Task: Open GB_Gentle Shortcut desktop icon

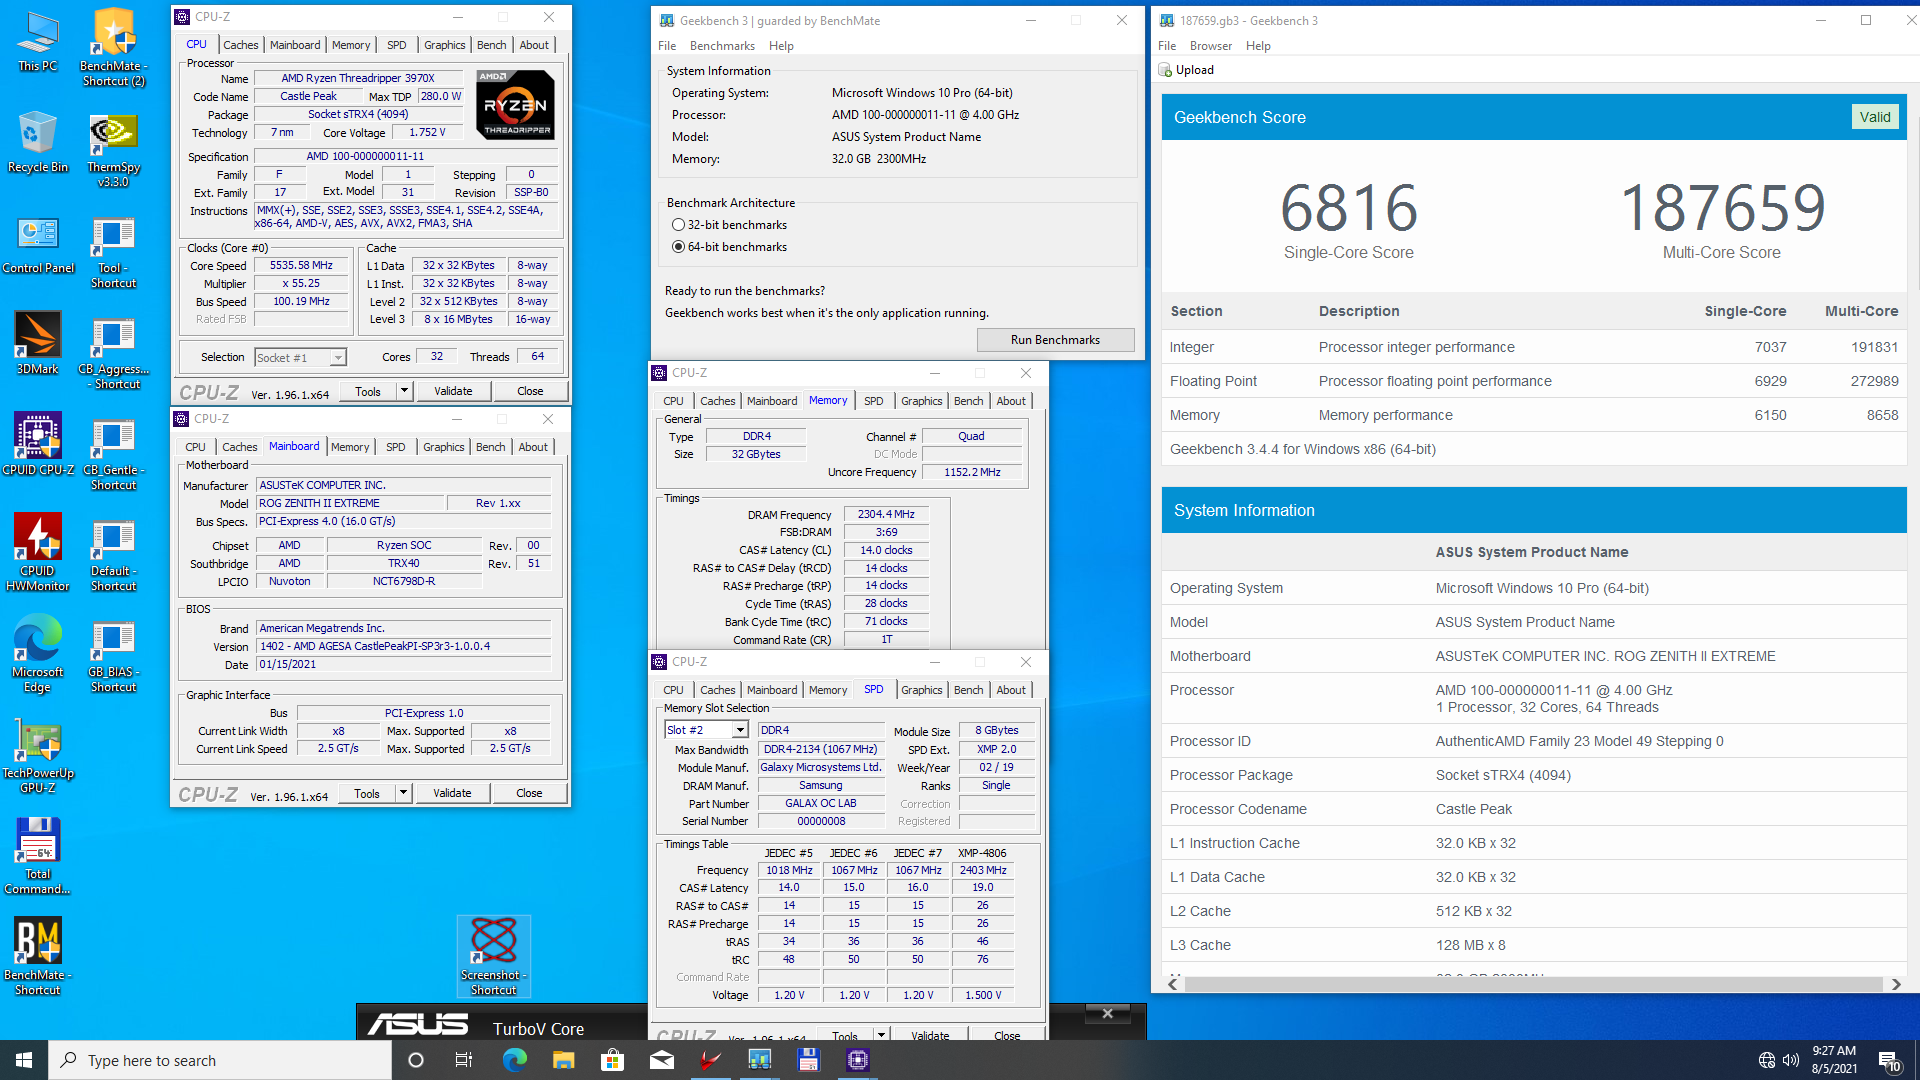Action: coord(113,453)
